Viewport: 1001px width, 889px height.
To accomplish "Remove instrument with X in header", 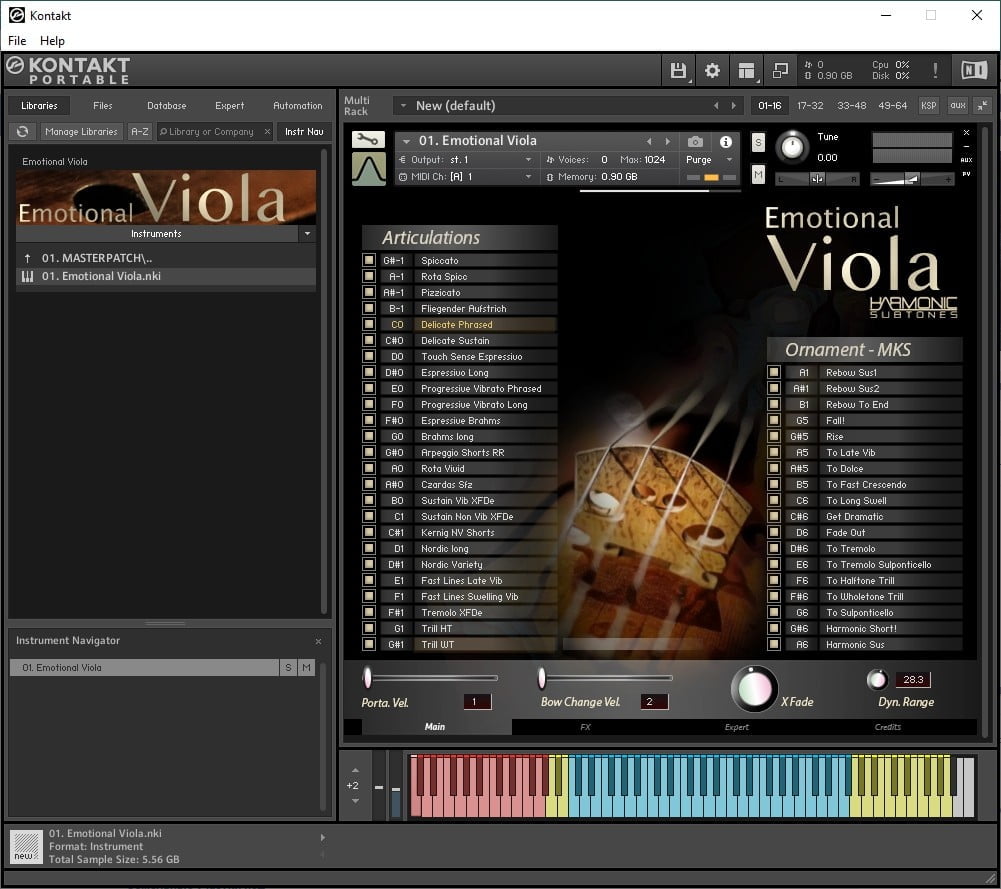I will pyautogui.click(x=967, y=132).
